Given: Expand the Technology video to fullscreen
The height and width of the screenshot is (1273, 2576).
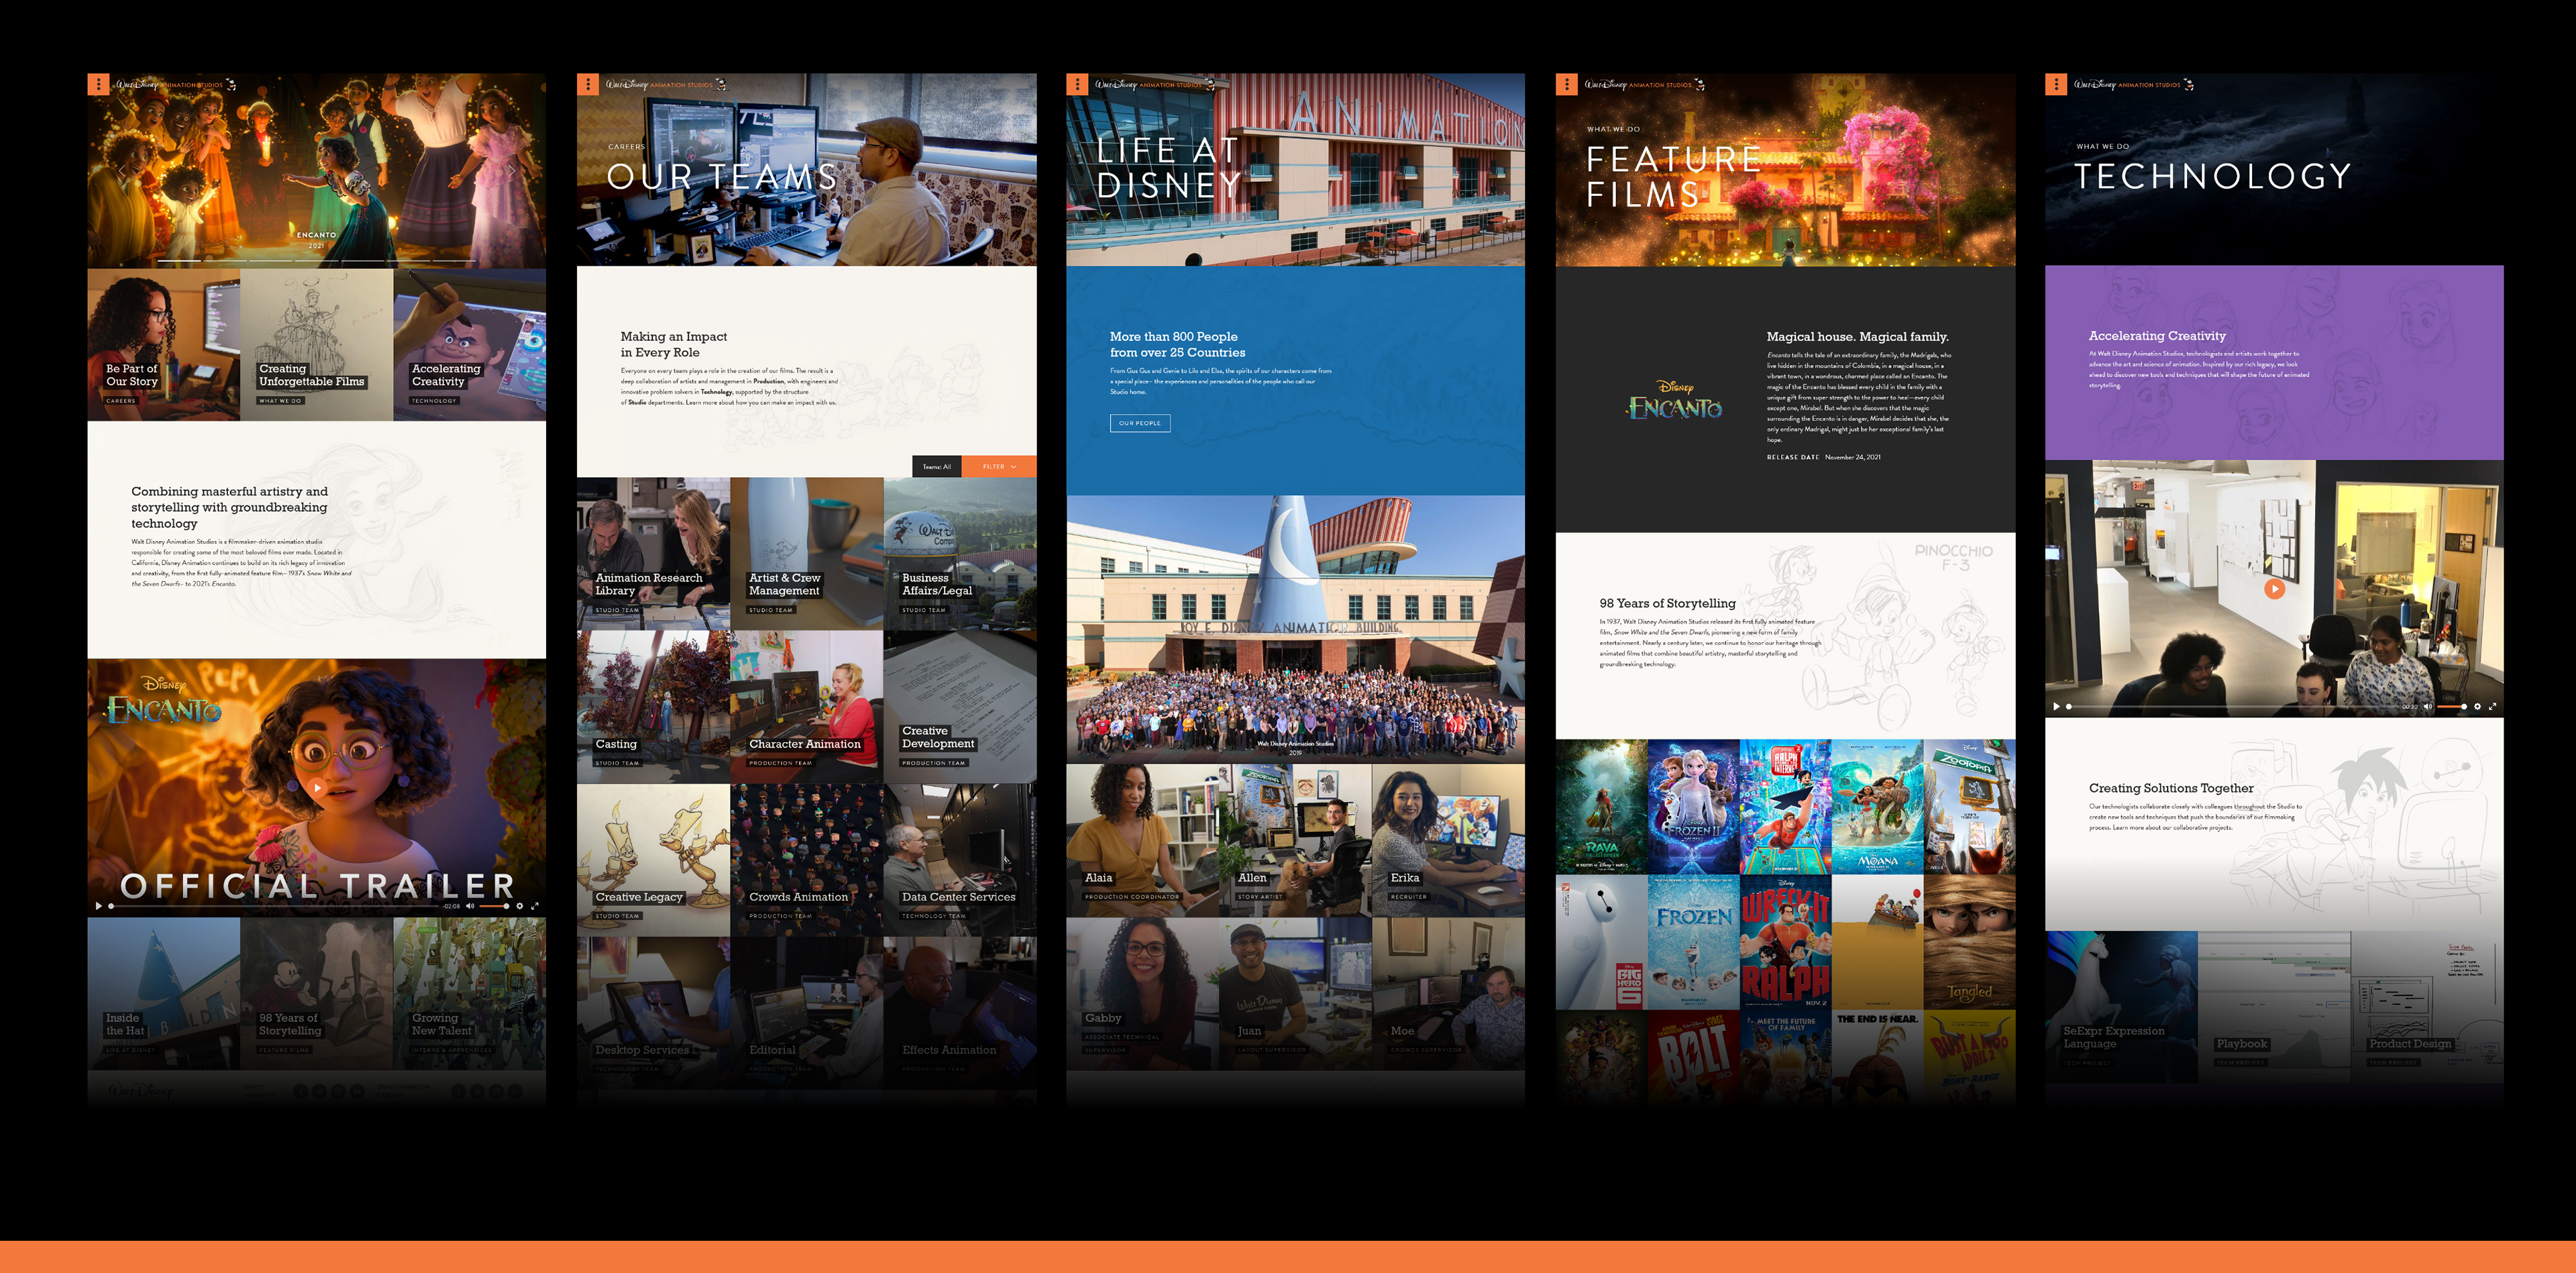Looking at the screenshot, I should pyautogui.click(x=2493, y=706).
